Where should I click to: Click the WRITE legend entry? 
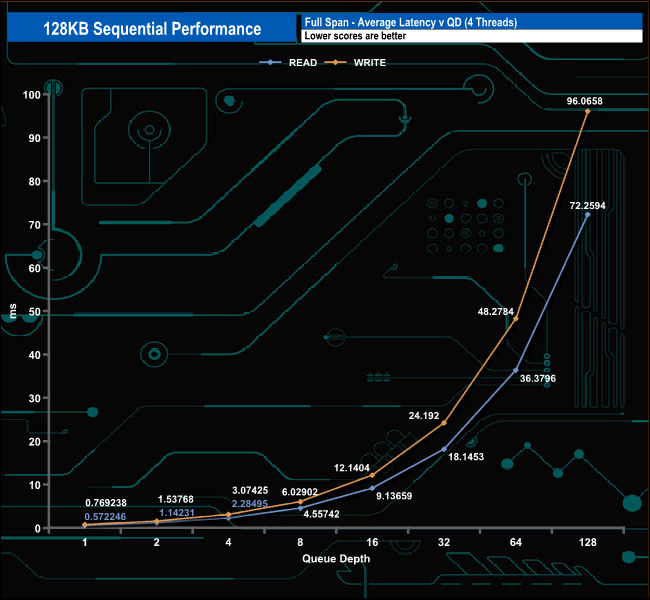pyautogui.click(x=355, y=63)
